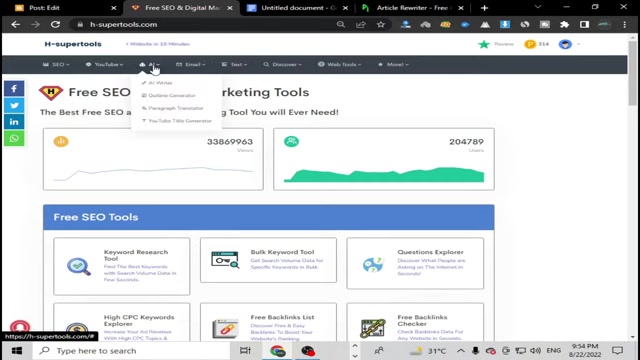Screen dimensions: 640x360
Task: Click the taskbar volume speaker icon
Action: pos(535,351)
